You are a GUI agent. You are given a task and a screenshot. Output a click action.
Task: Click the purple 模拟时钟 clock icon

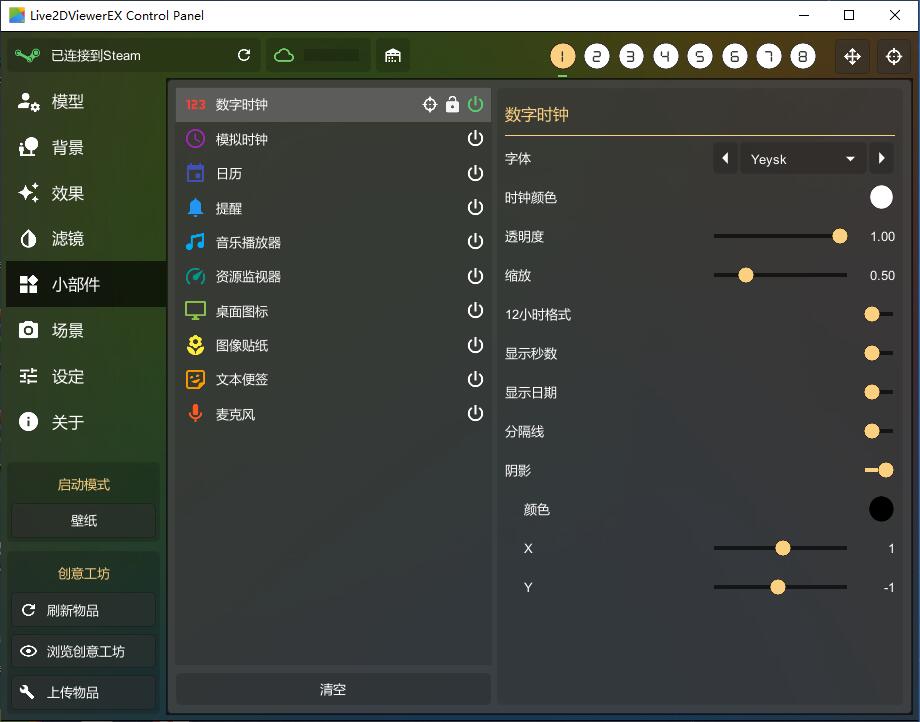coord(195,139)
